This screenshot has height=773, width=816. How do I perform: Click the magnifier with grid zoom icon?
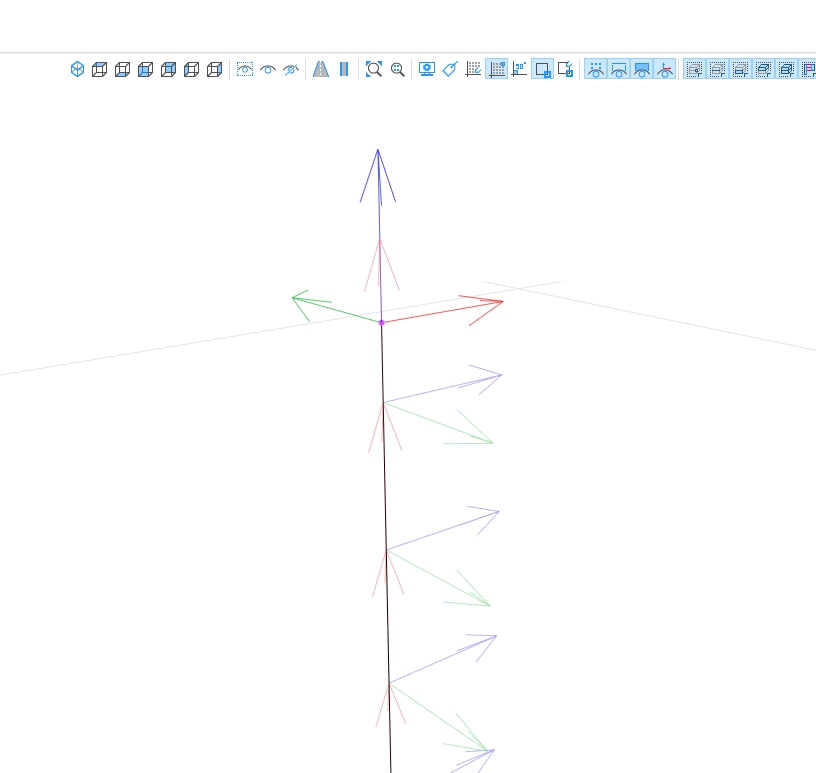point(398,69)
